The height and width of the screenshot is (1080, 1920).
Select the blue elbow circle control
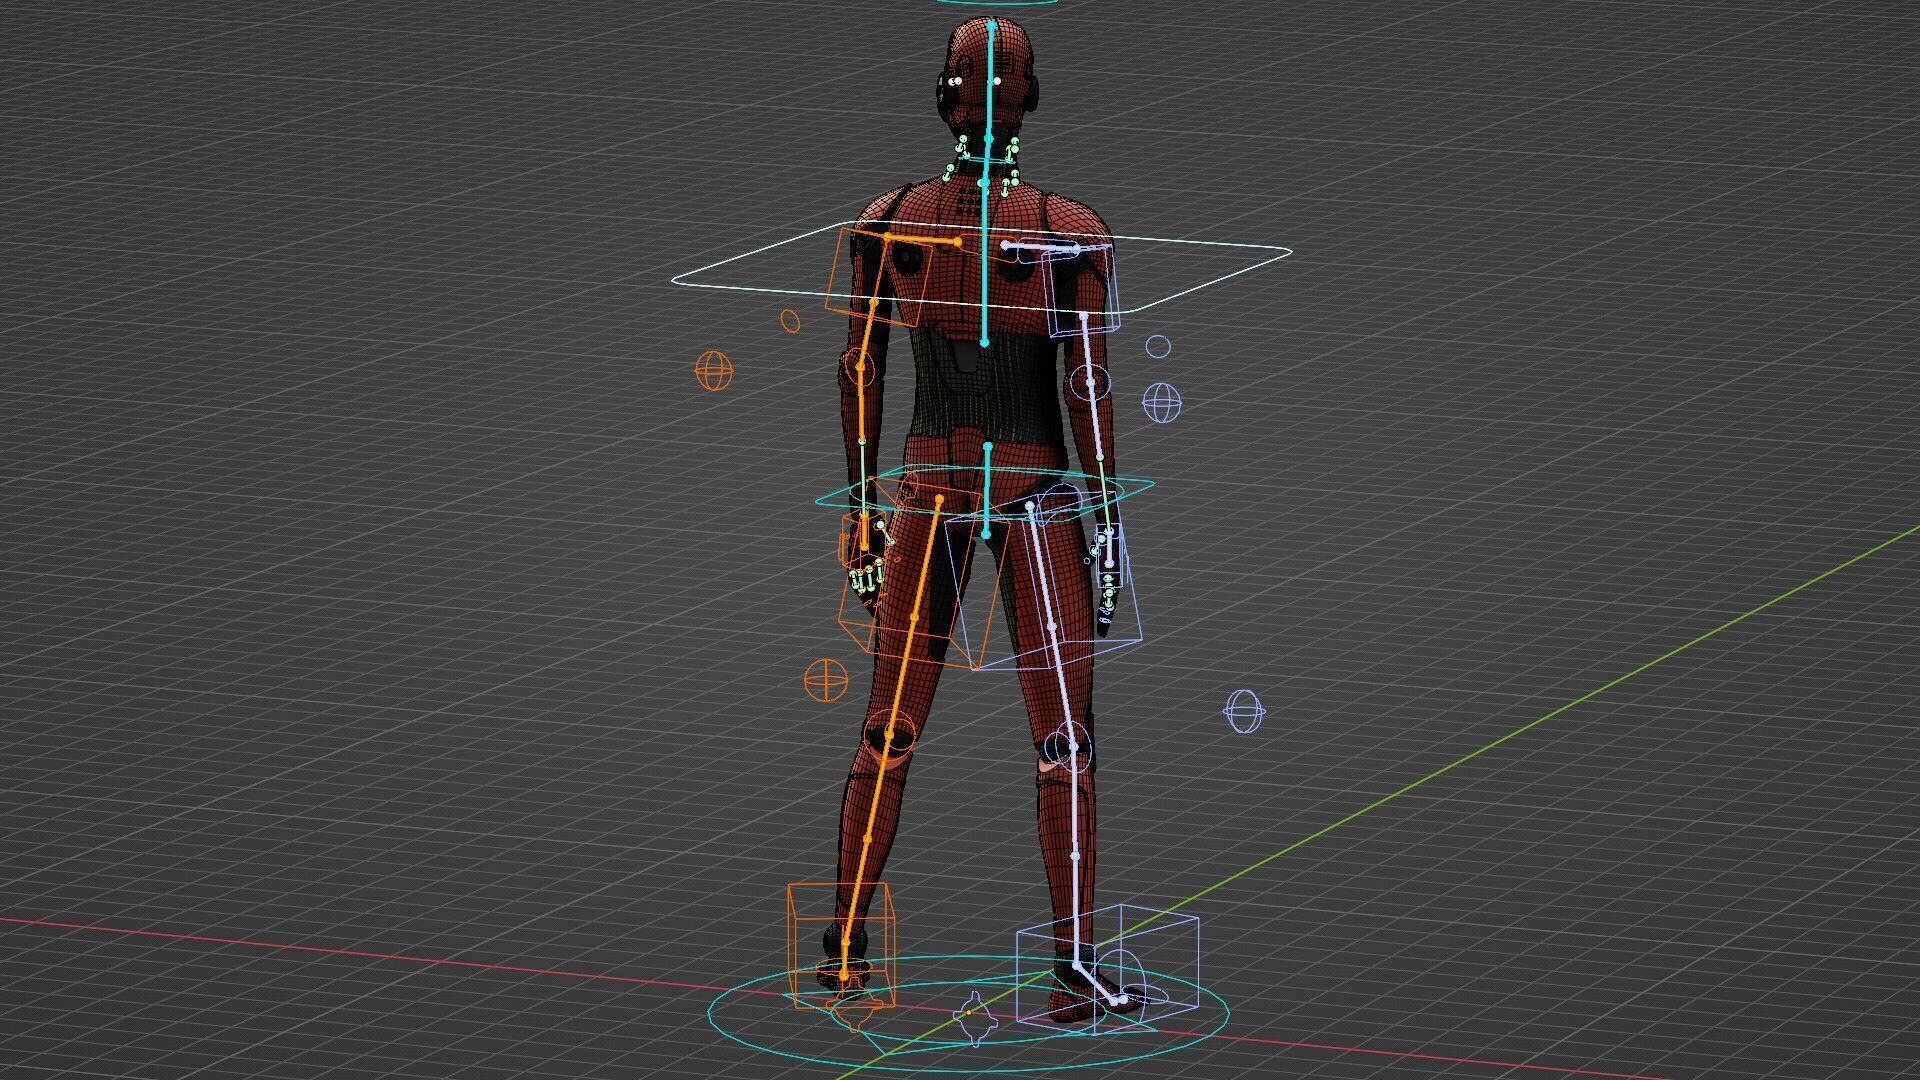(1090, 381)
